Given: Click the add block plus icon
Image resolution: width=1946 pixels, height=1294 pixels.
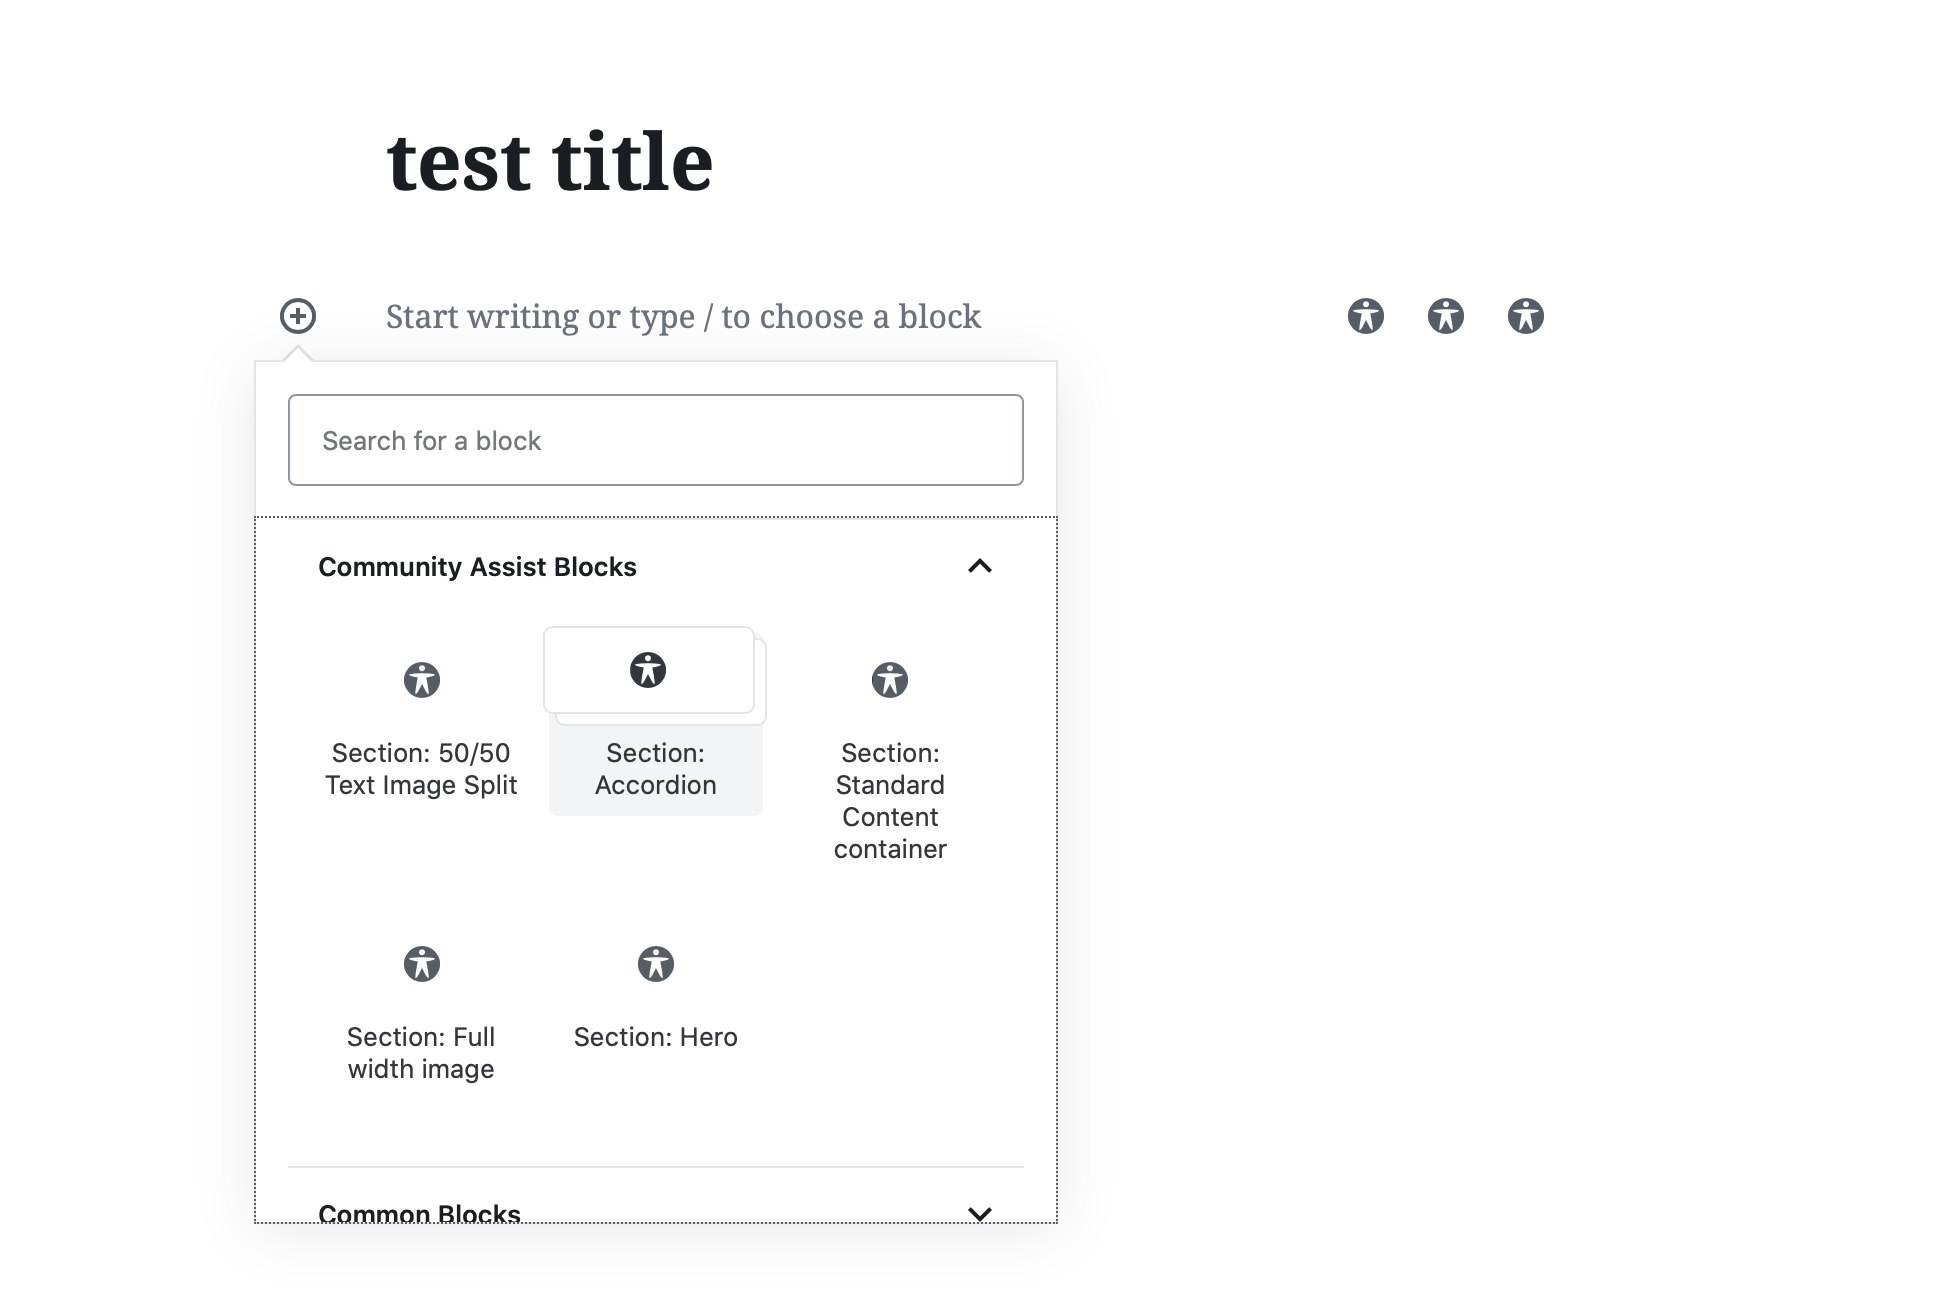Looking at the screenshot, I should tap(297, 316).
